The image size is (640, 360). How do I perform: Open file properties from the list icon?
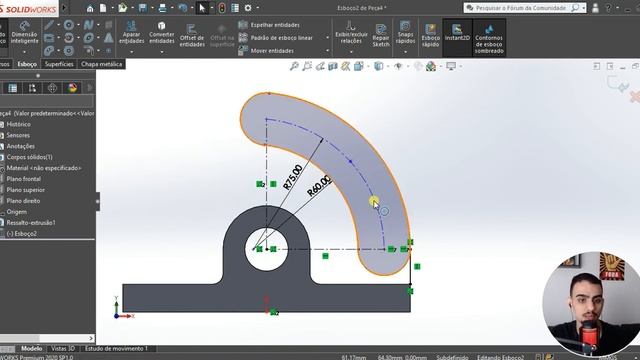[235, 8]
